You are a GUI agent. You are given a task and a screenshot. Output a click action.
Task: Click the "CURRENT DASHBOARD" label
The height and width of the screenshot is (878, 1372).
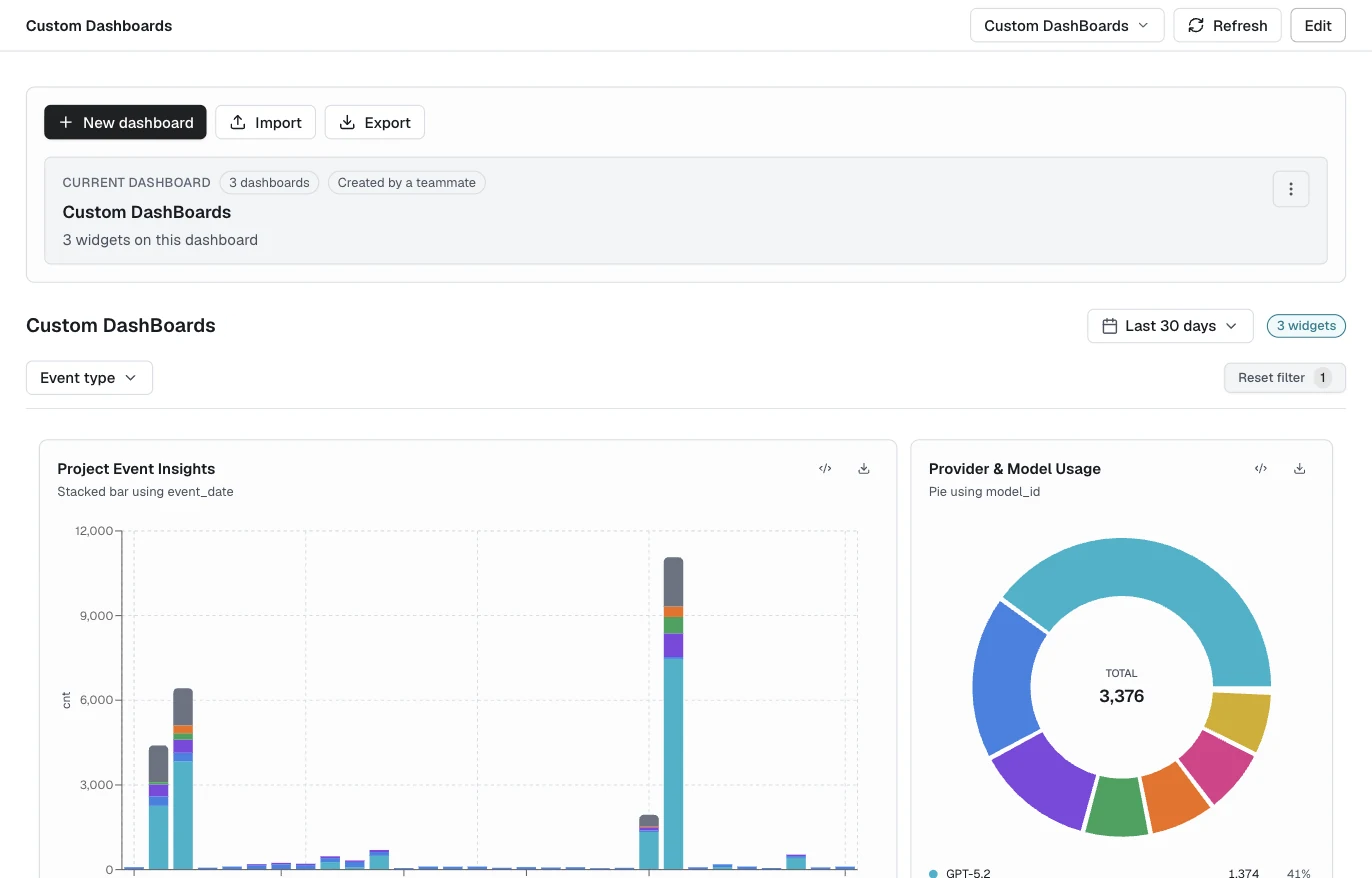pyautogui.click(x=137, y=183)
